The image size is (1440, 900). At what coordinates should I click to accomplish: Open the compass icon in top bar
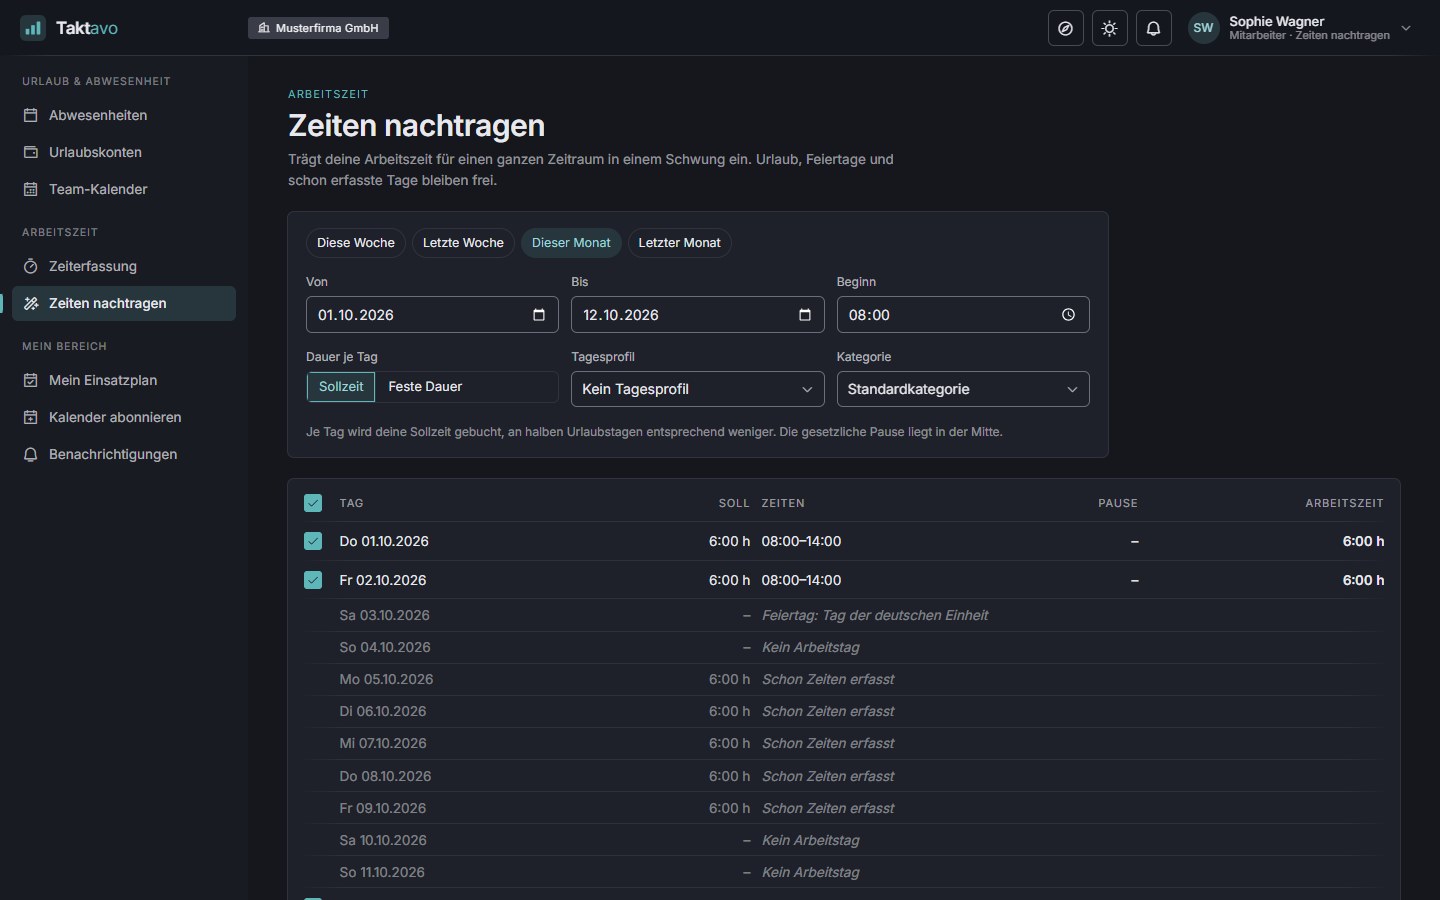coord(1066,28)
